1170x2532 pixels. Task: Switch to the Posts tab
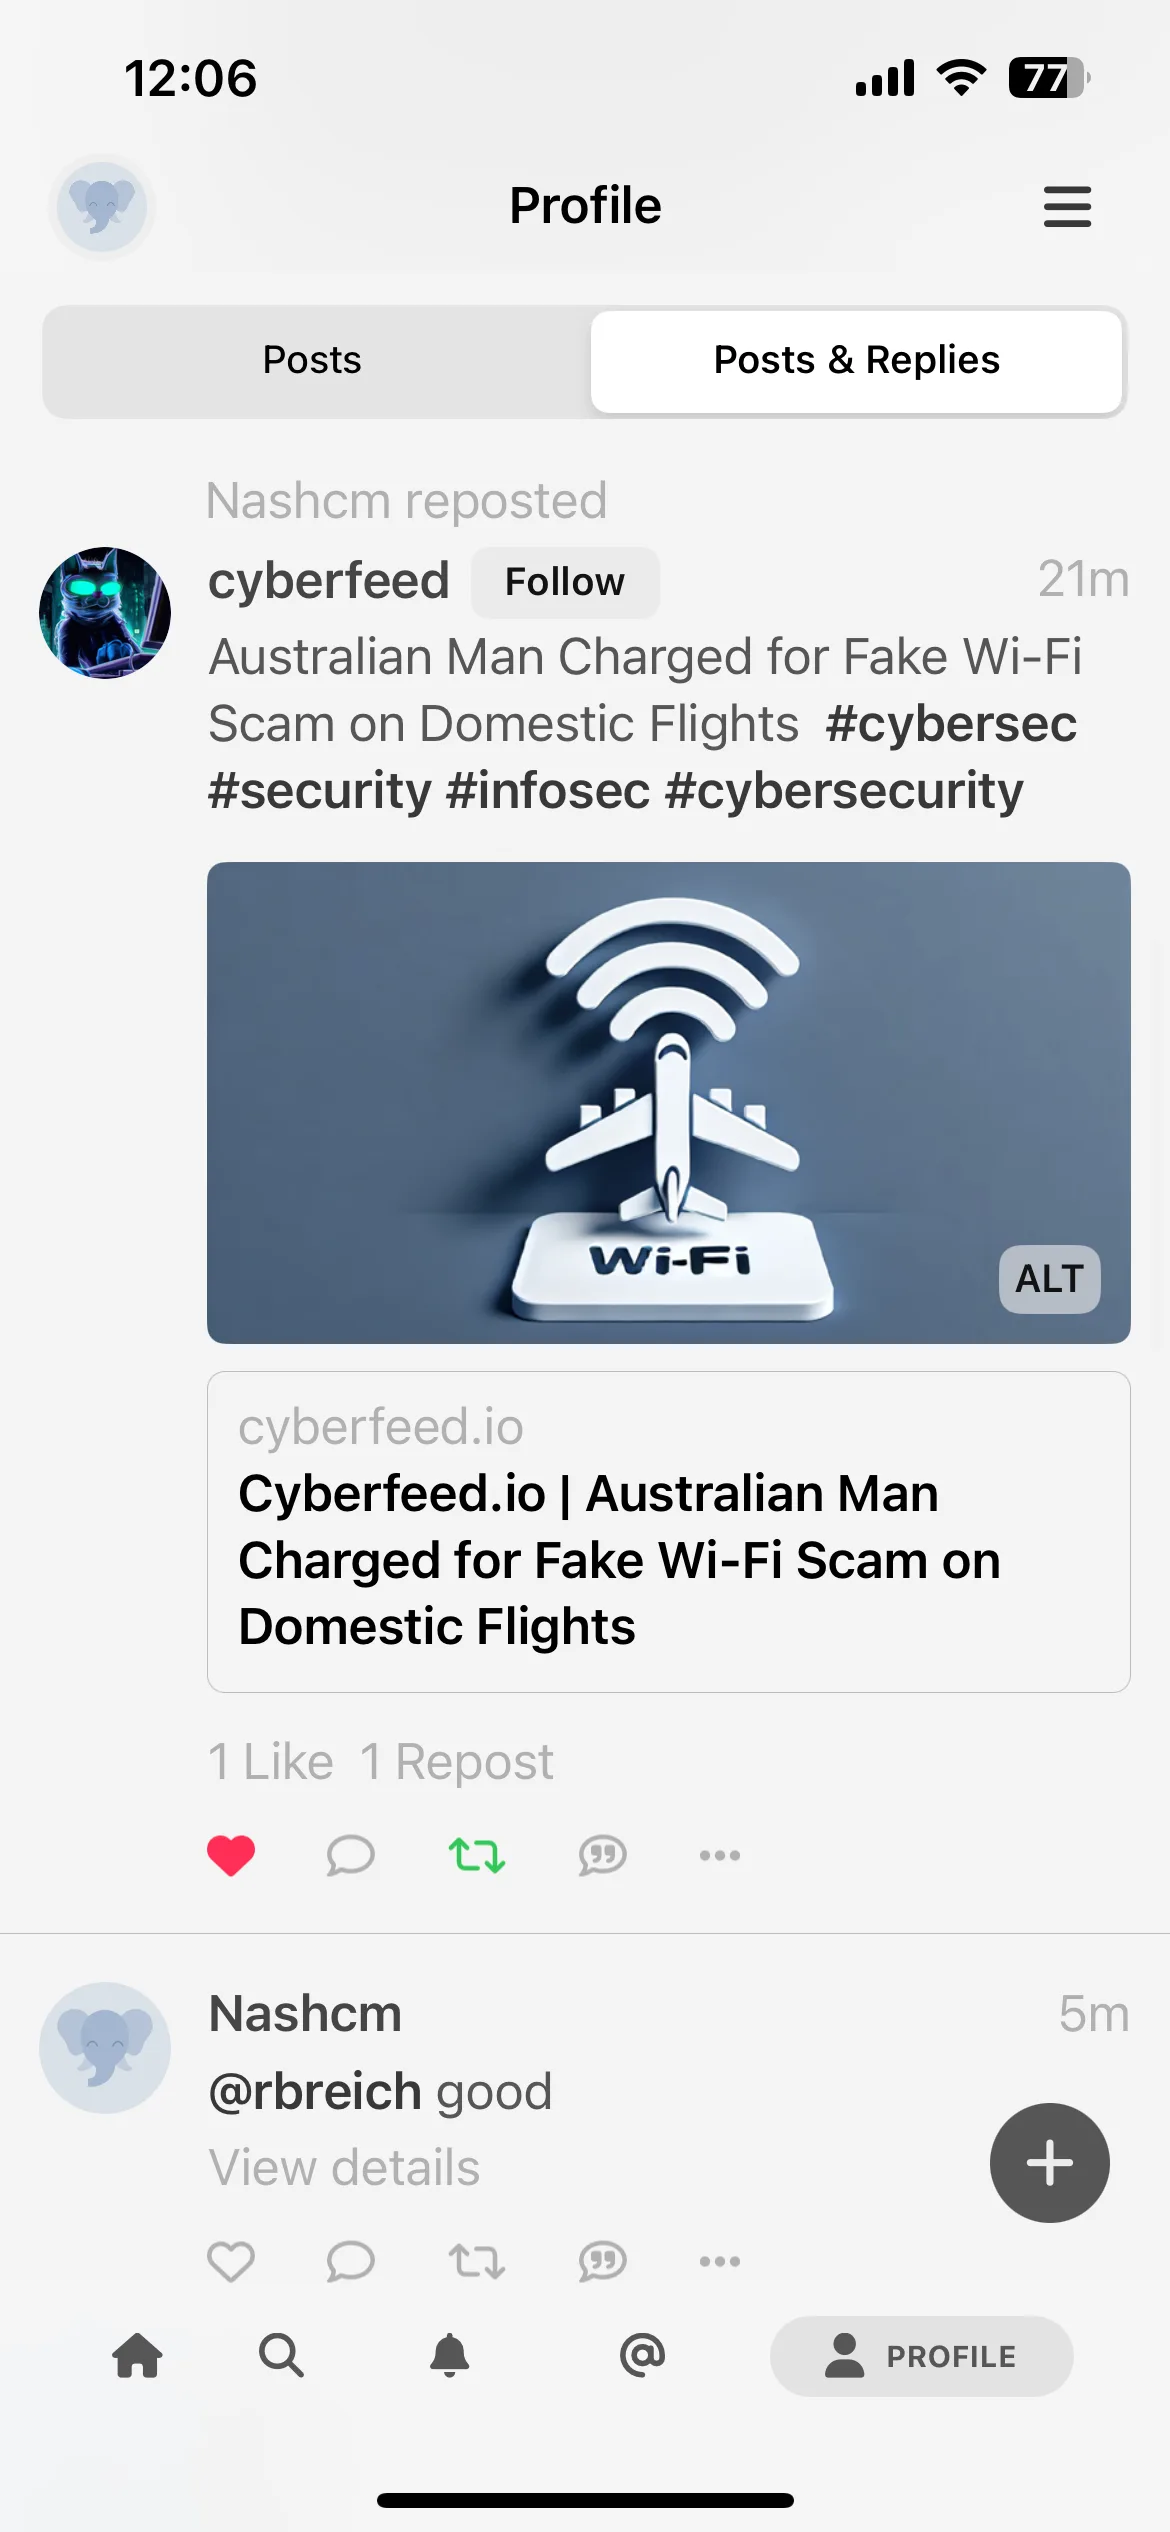coord(312,360)
